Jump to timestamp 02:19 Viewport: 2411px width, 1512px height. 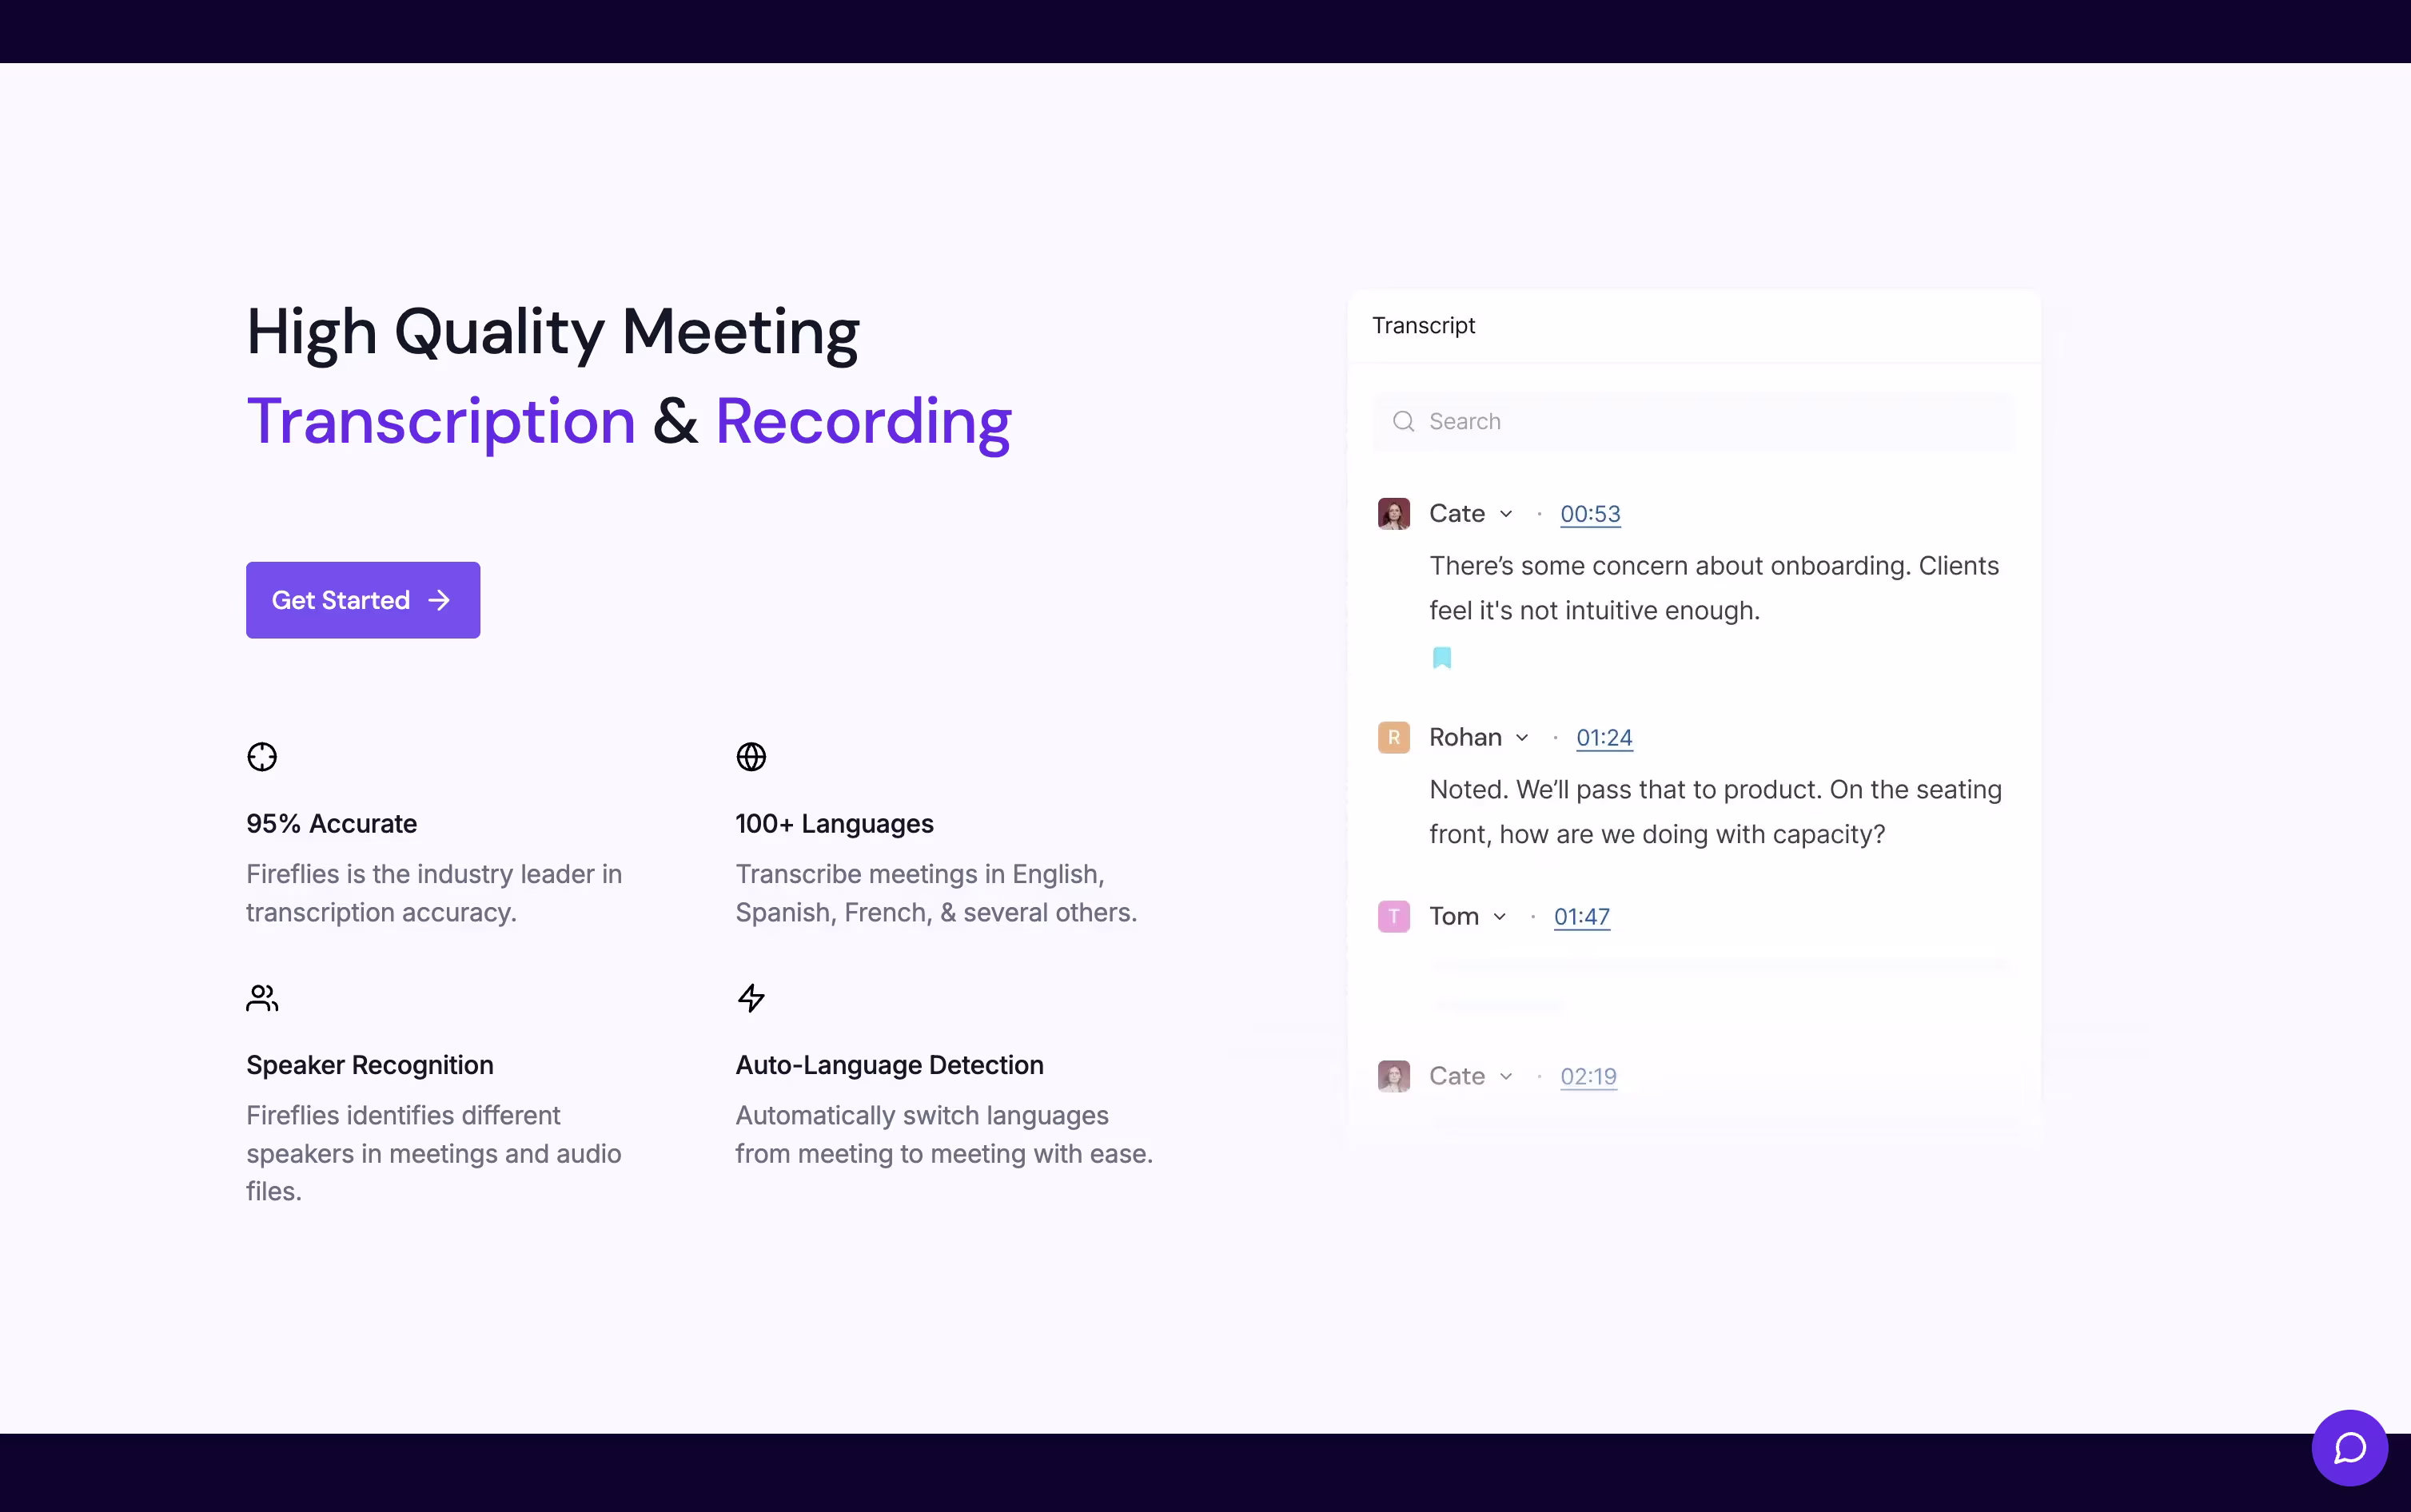point(1588,1077)
